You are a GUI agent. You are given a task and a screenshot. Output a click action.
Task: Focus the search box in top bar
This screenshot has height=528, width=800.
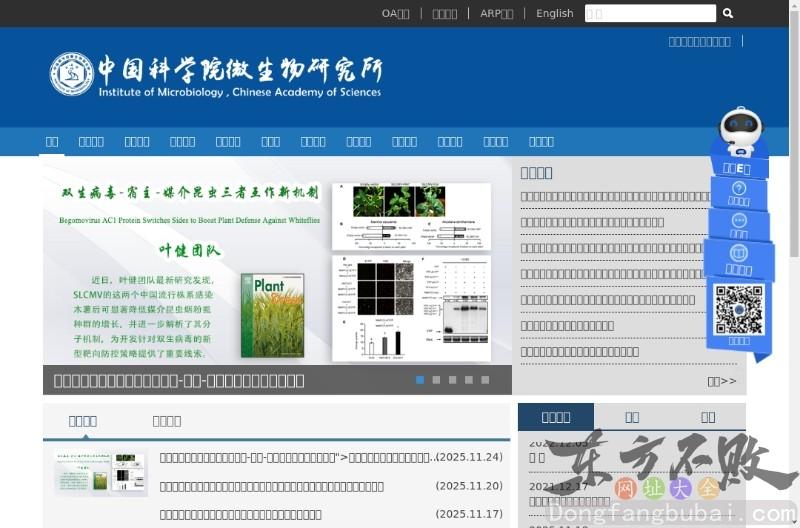(x=650, y=13)
